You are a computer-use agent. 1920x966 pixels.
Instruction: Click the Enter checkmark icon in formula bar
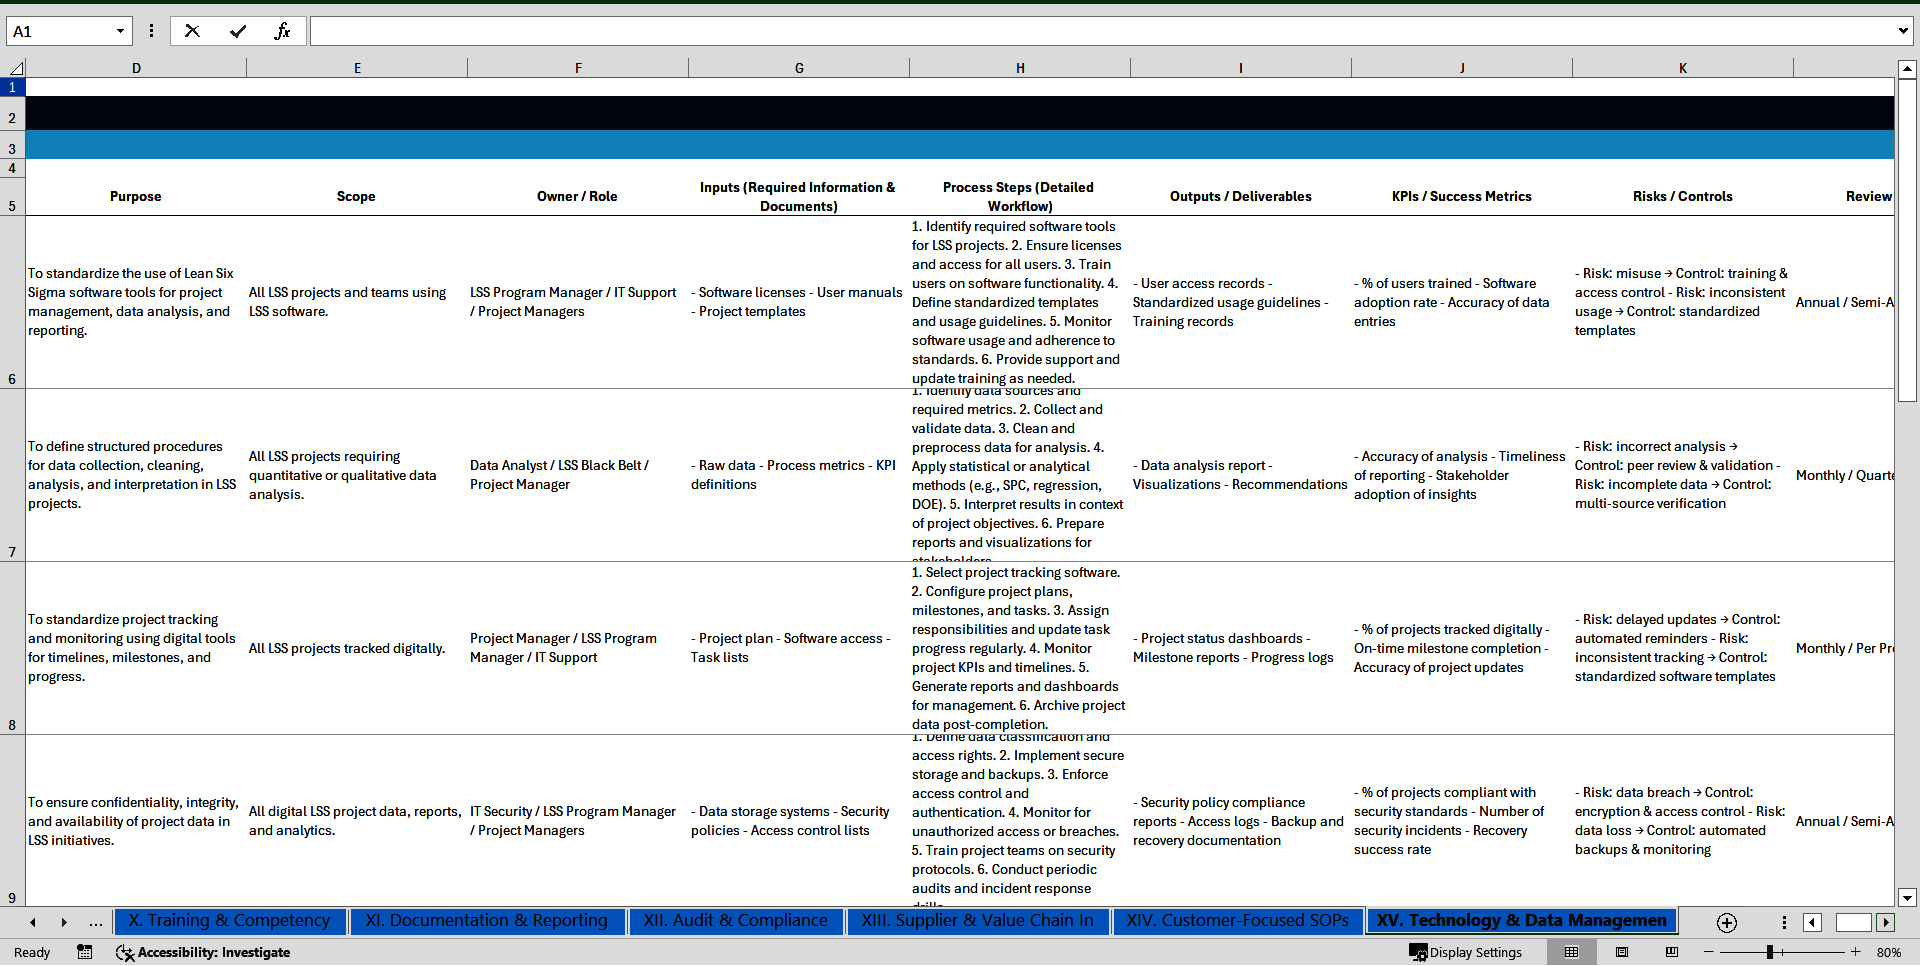click(238, 31)
